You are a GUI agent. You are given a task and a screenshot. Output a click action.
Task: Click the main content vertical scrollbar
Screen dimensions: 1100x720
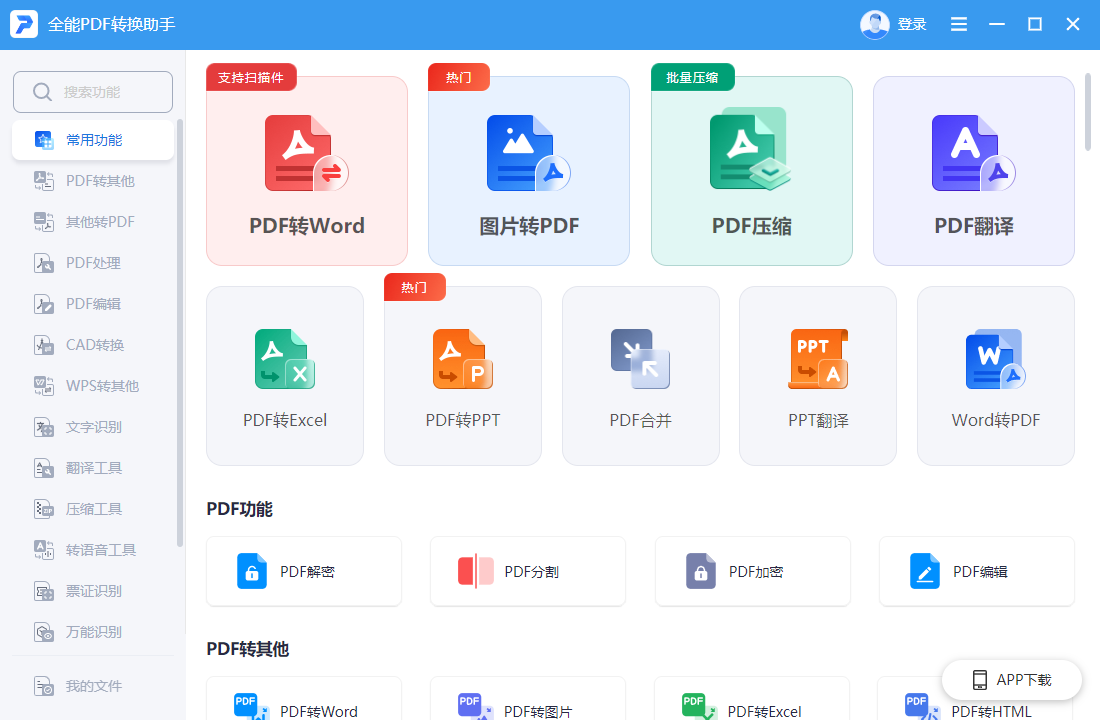click(x=1088, y=112)
